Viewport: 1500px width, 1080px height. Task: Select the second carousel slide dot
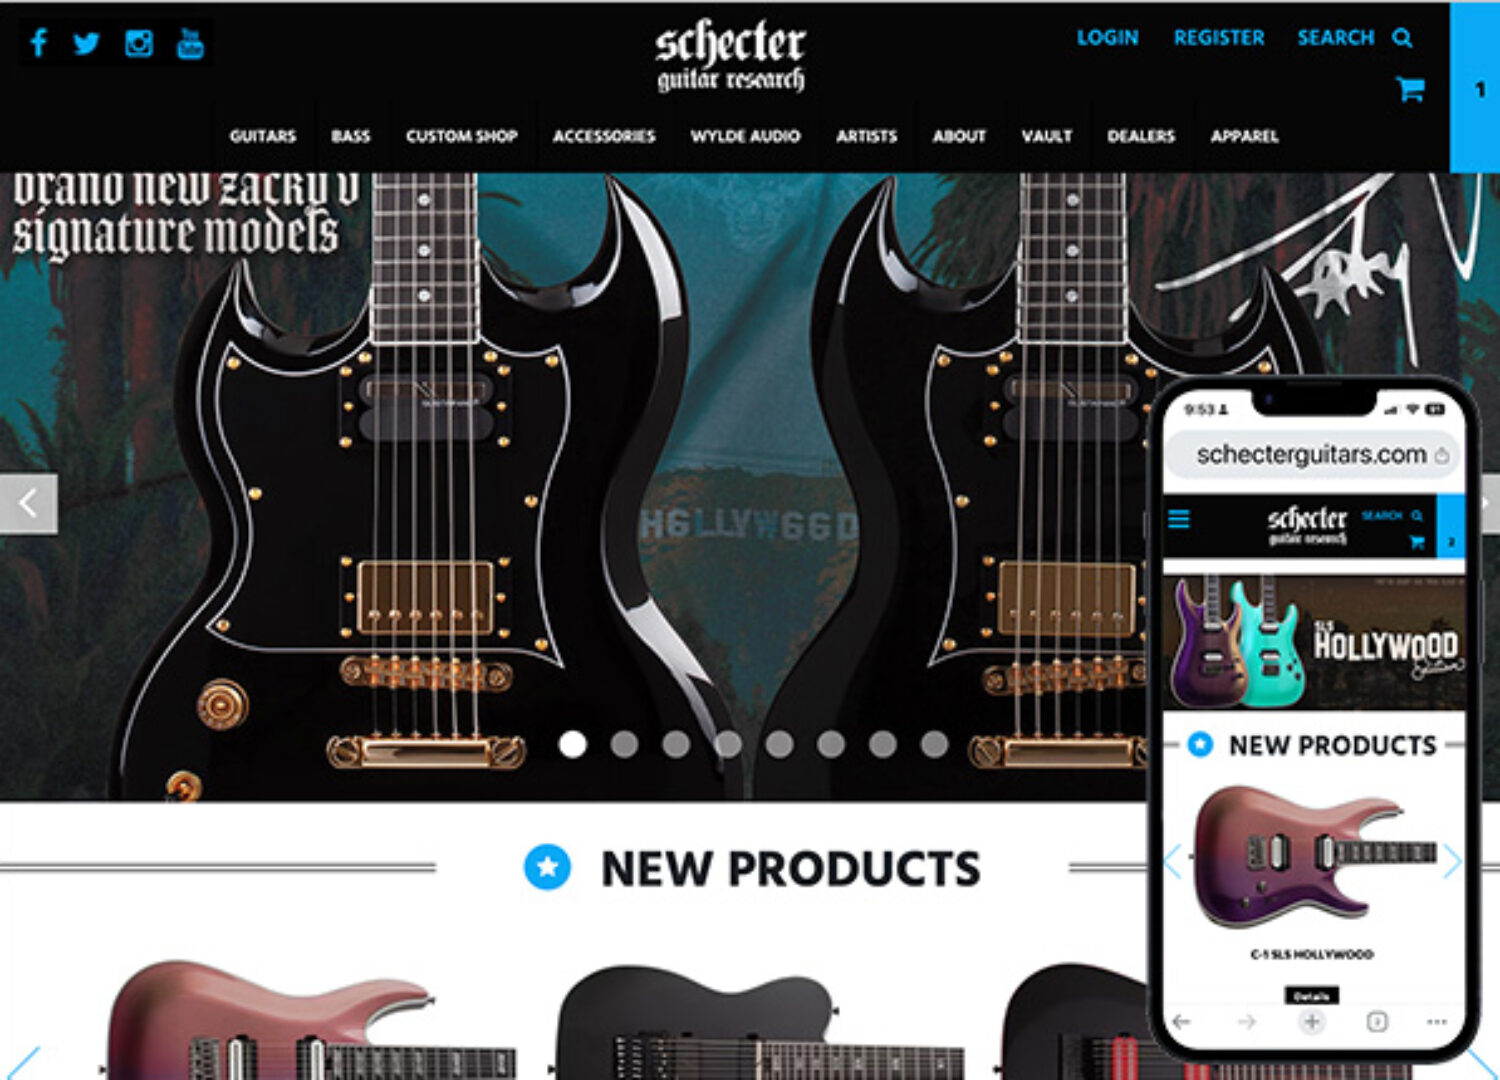(x=624, y=744)
